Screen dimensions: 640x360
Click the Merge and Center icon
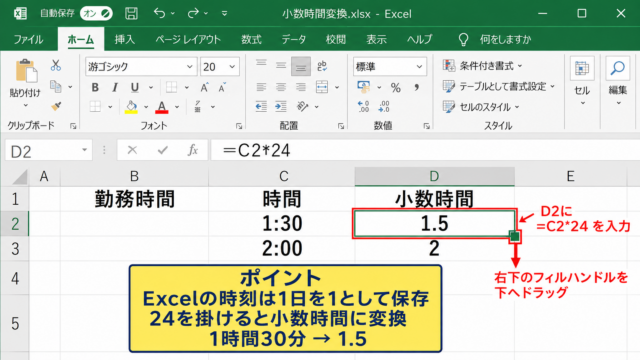coord(322,87)
